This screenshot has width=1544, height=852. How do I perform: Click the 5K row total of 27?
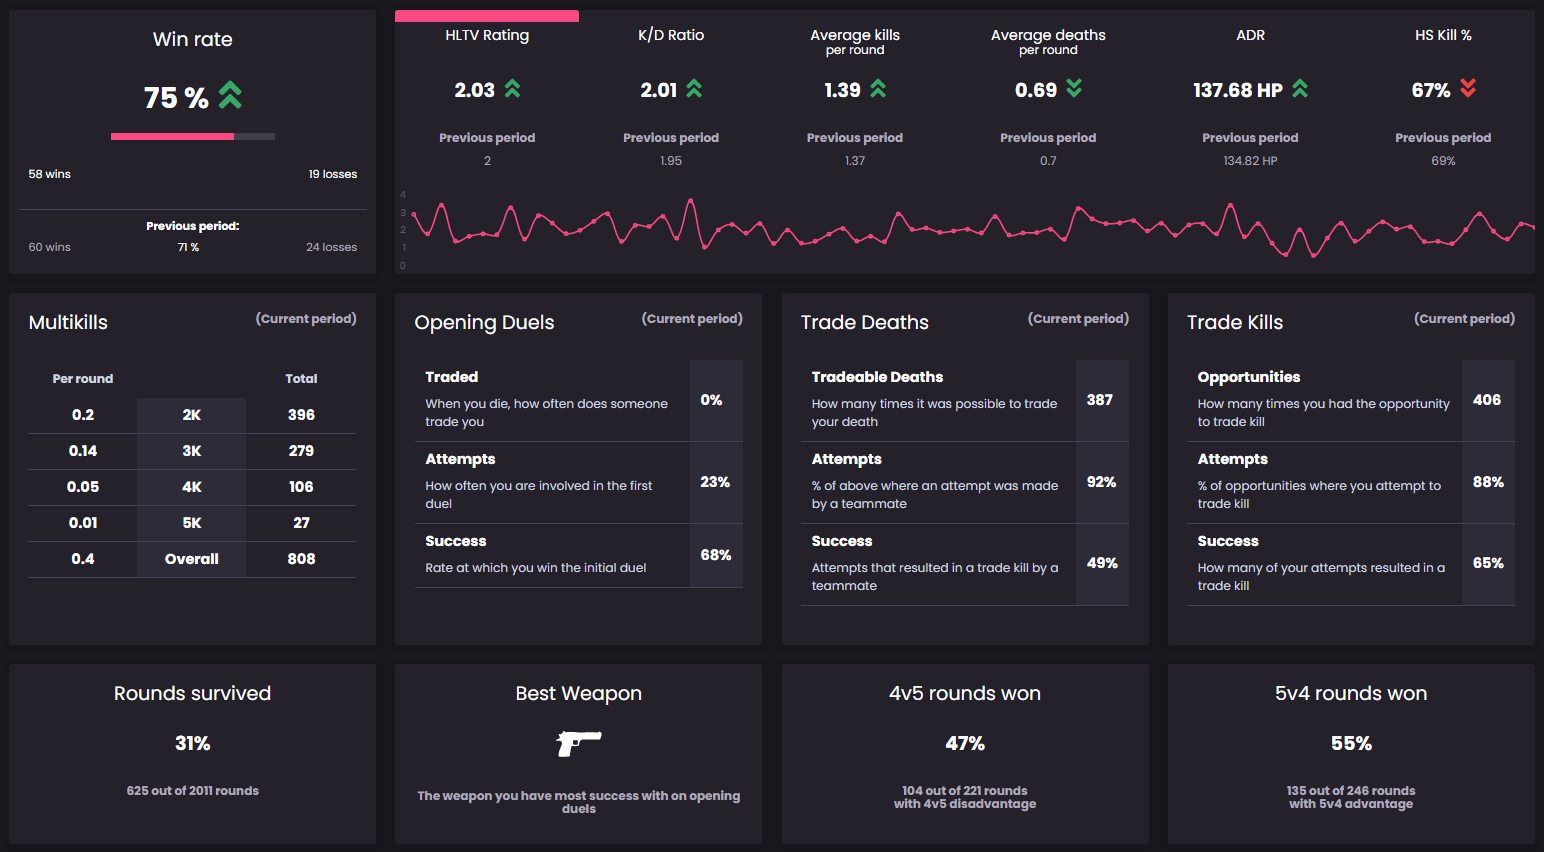(x=301, y=523)
